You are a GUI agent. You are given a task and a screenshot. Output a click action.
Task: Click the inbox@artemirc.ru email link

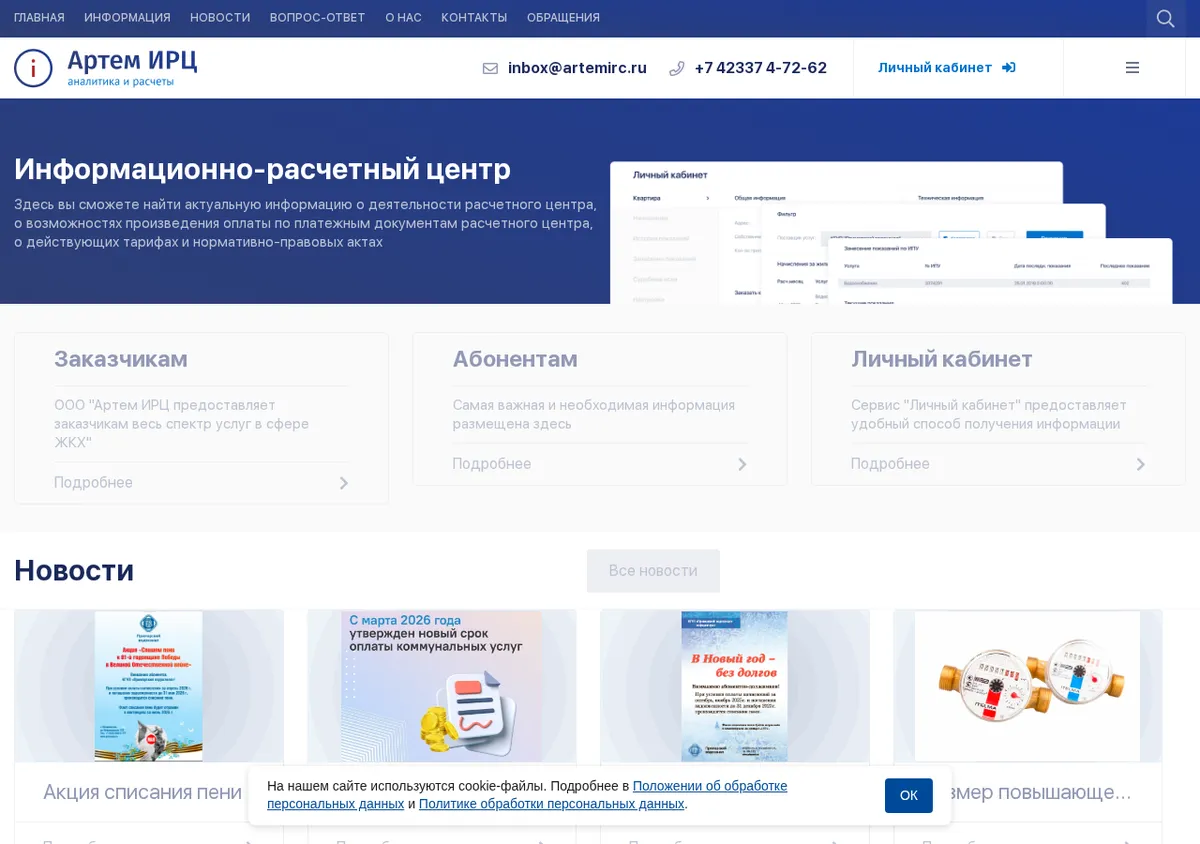pos(577,68)
